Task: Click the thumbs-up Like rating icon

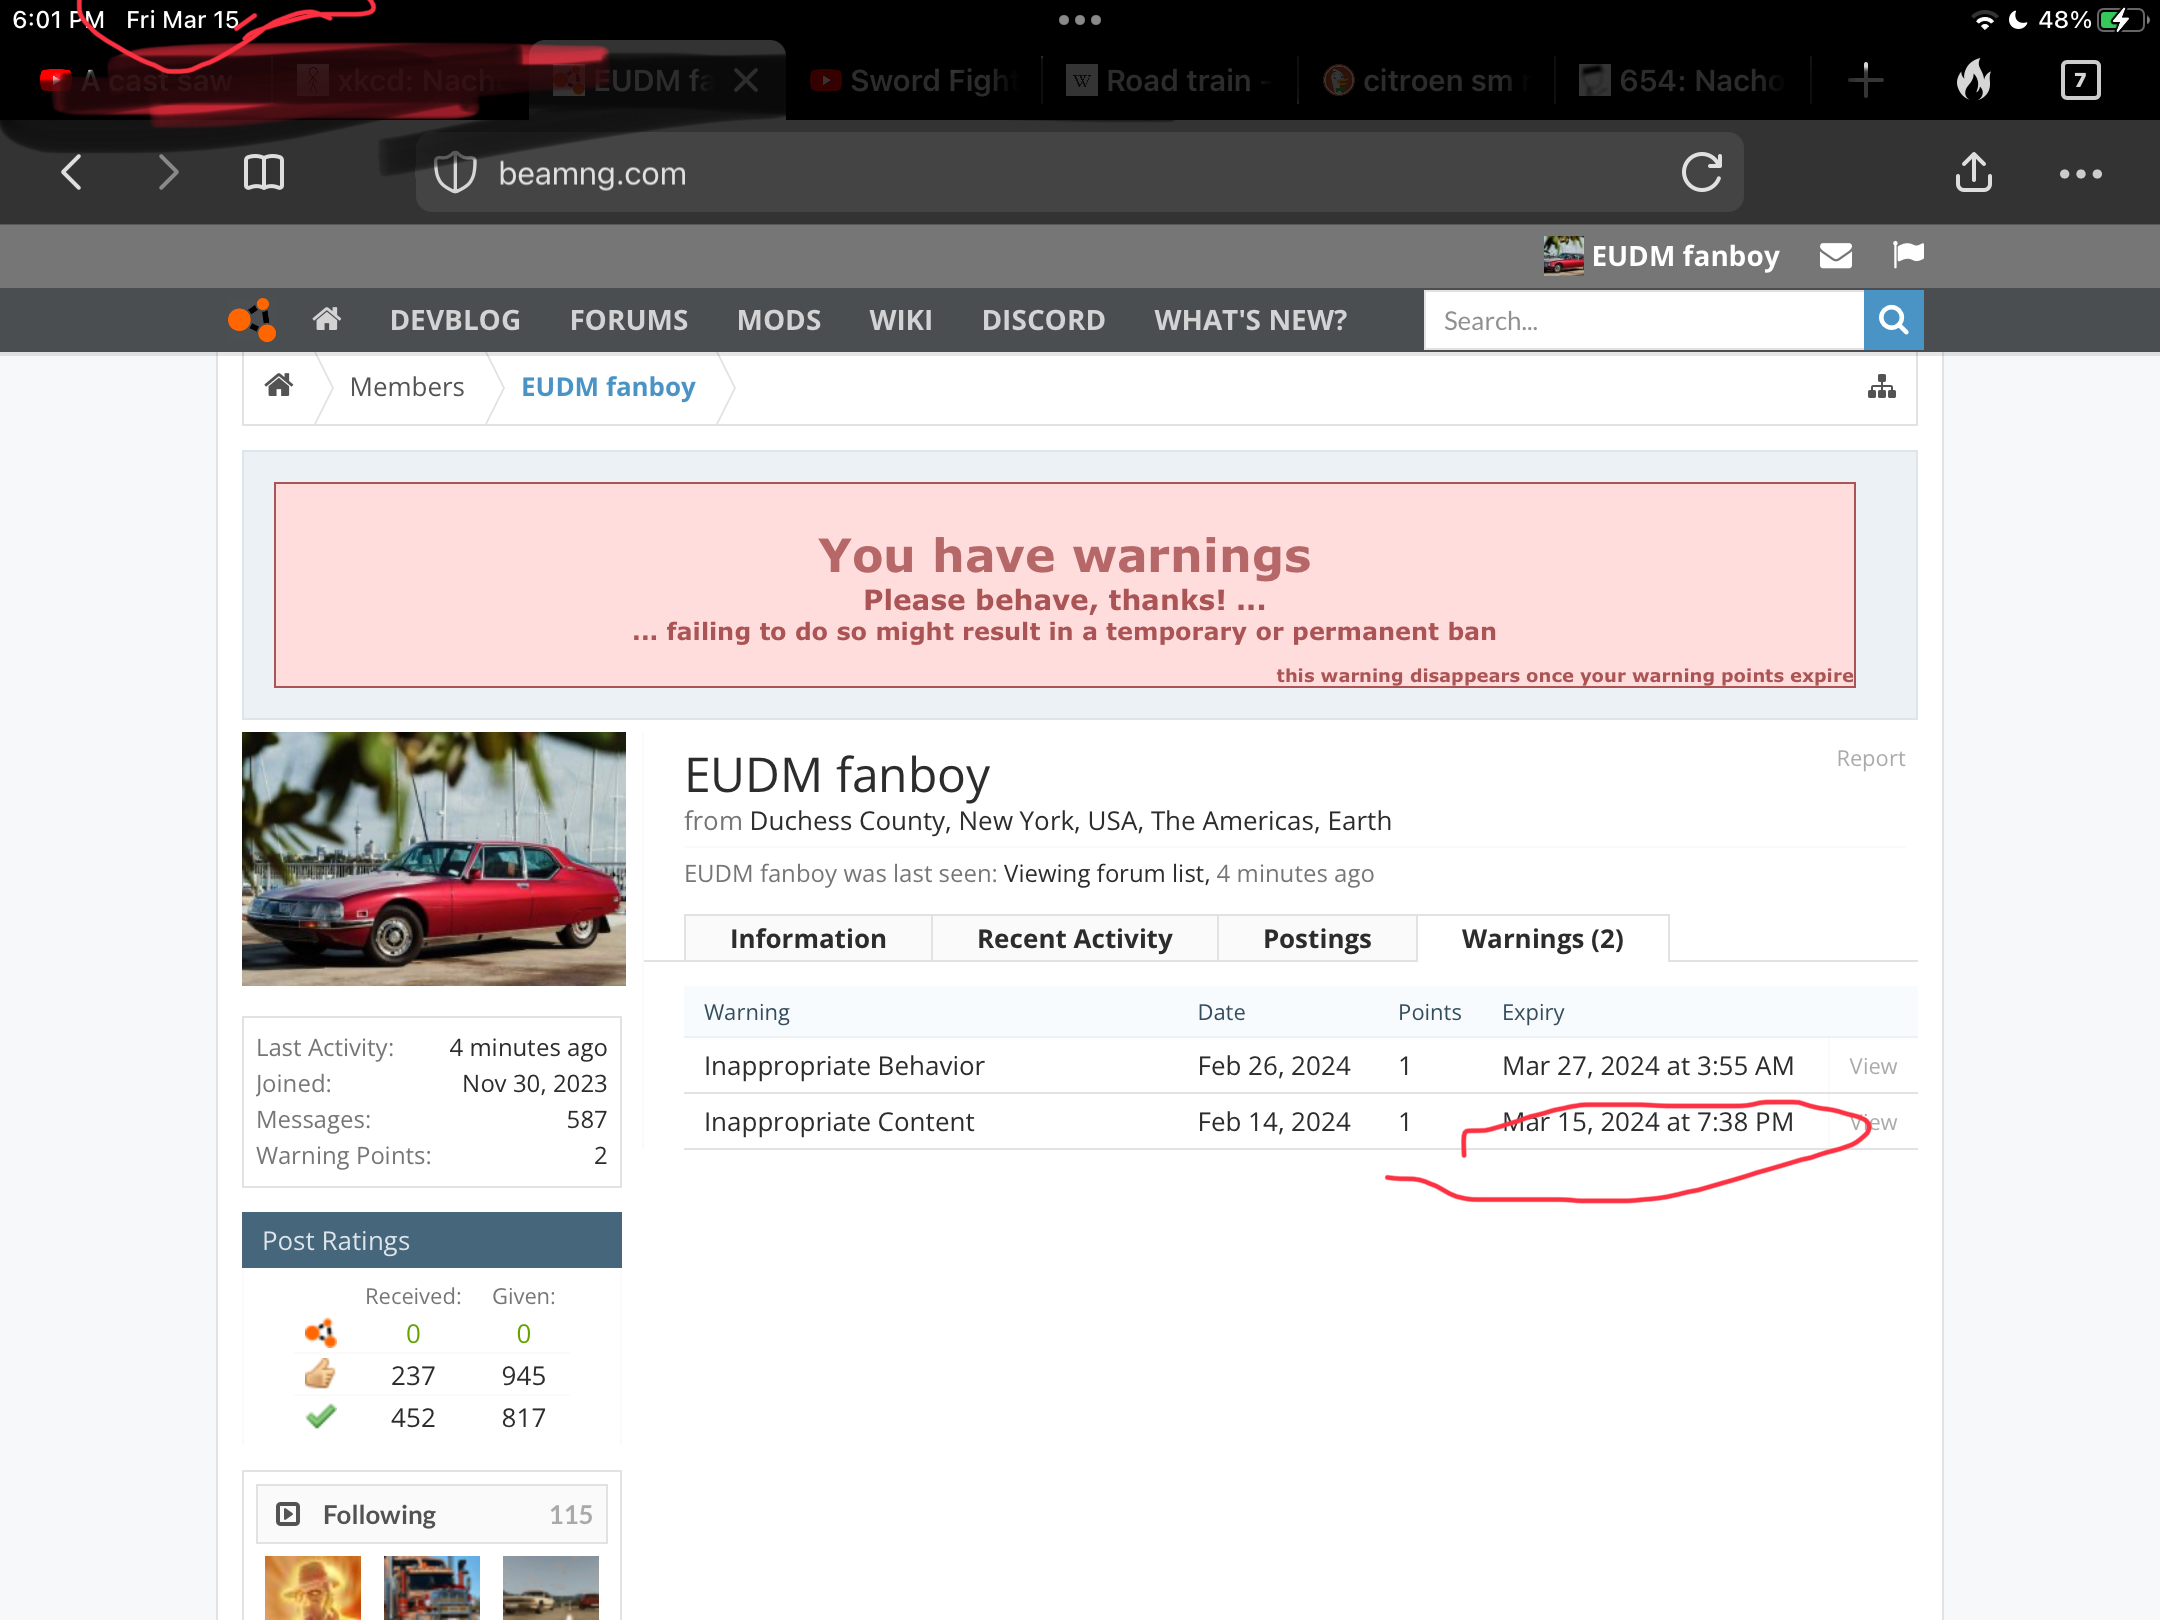Action: (x=320, y=1375)
